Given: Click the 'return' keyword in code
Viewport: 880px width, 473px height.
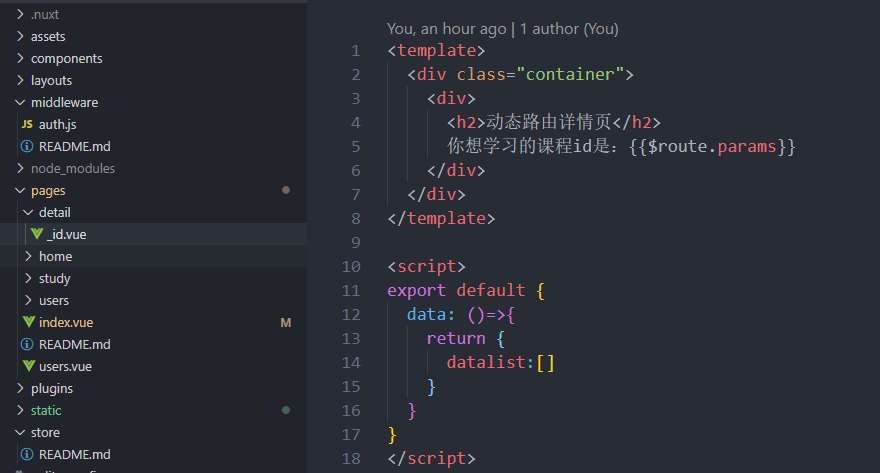Looking at the screenshot, I should tap(456, 338).
